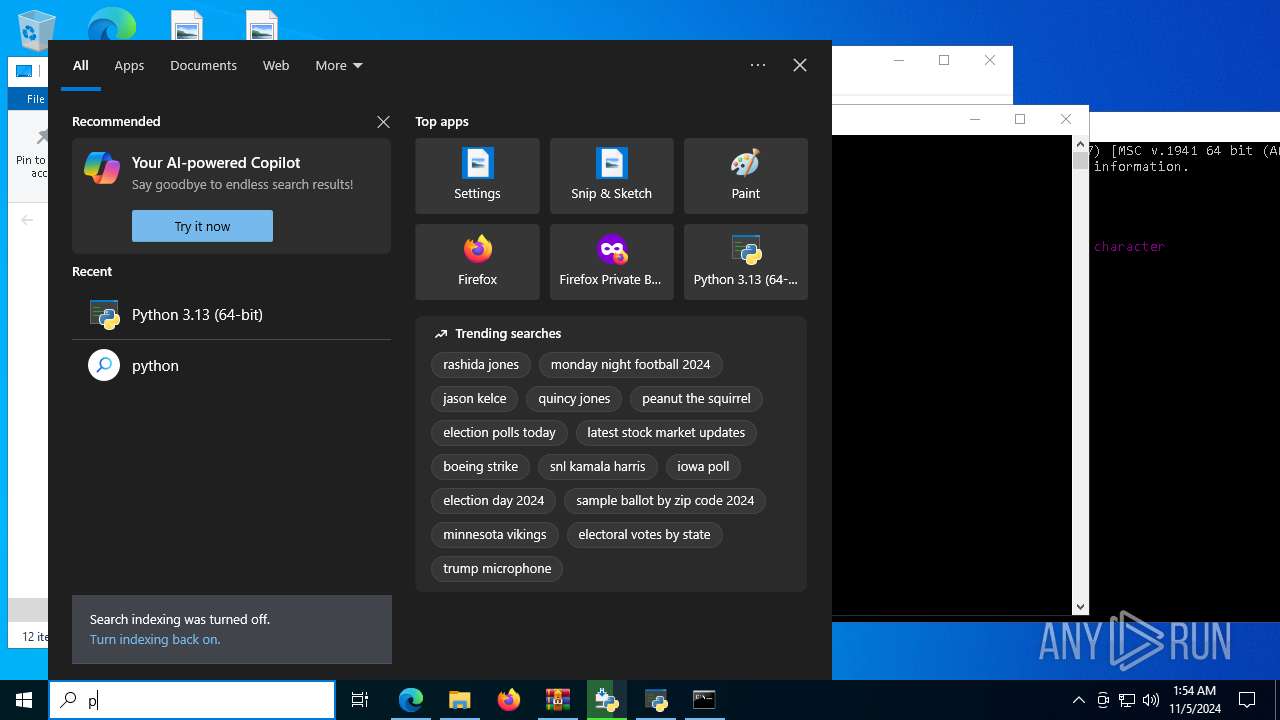Open Paint from Top apps

(x=745, y=176)
